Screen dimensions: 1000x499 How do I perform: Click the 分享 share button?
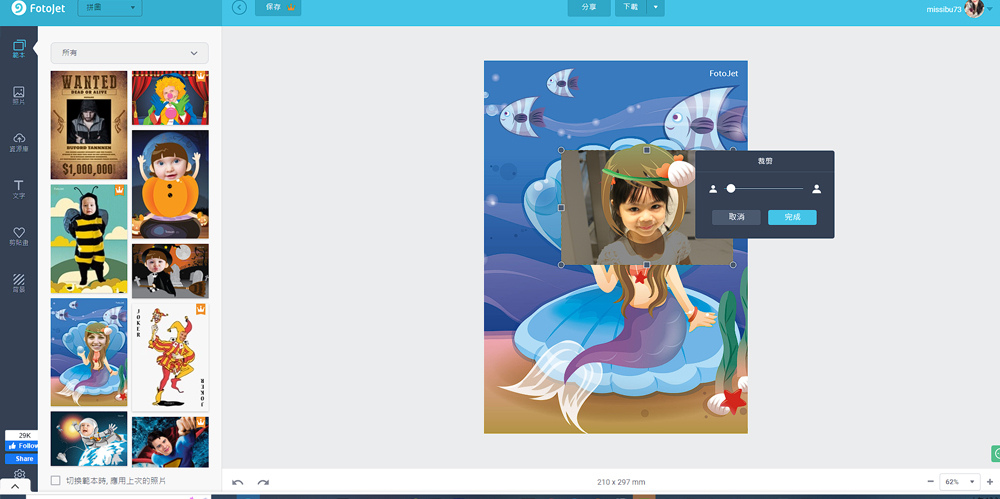589,8
